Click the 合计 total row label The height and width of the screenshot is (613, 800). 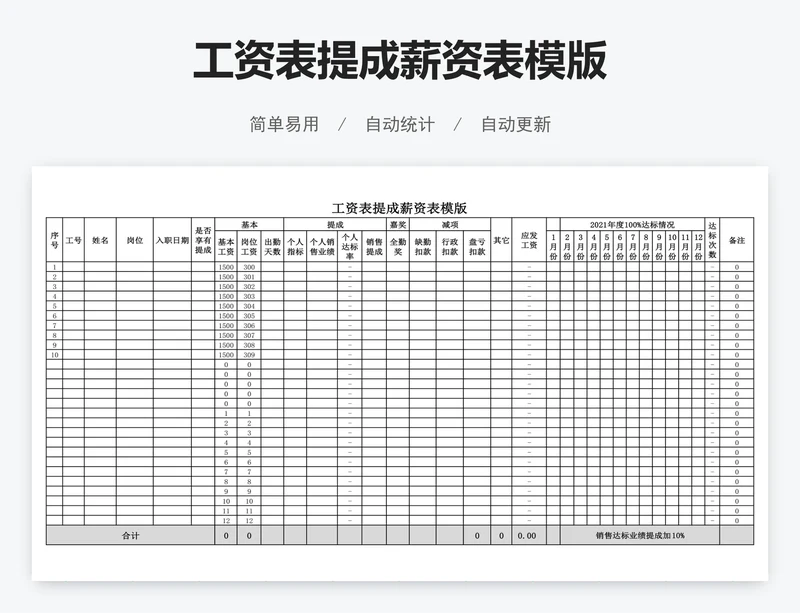point(131,535)
